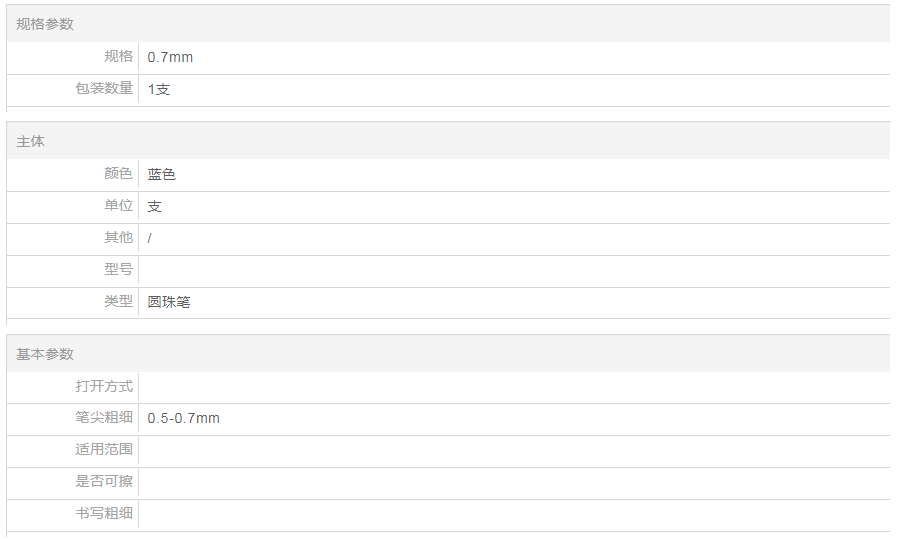This screenshot has height=539, width=898.
Task: Select the 颜色 row label
Action: pos(118,174)
